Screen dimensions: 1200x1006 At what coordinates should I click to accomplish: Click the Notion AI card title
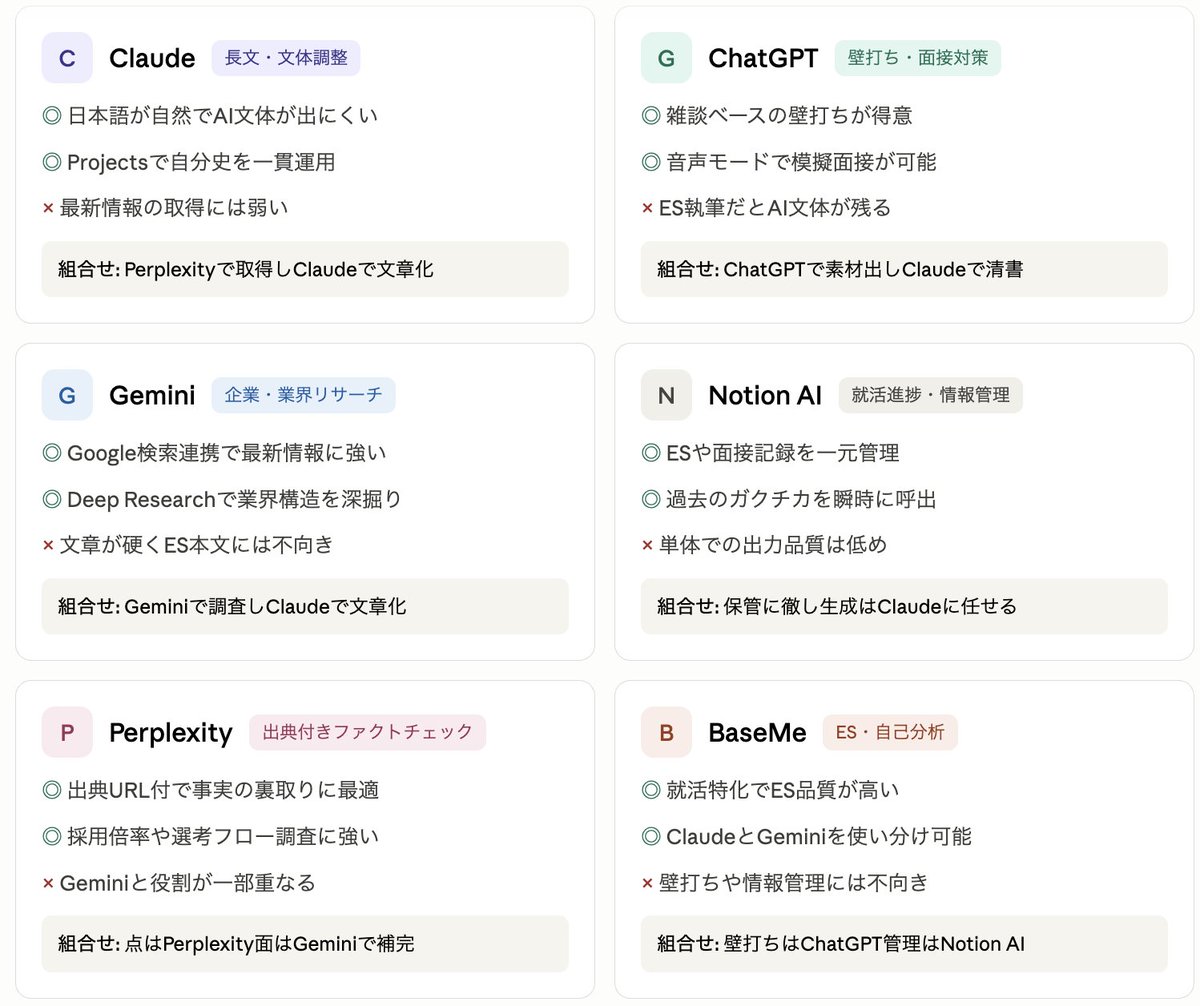[765, 395]
